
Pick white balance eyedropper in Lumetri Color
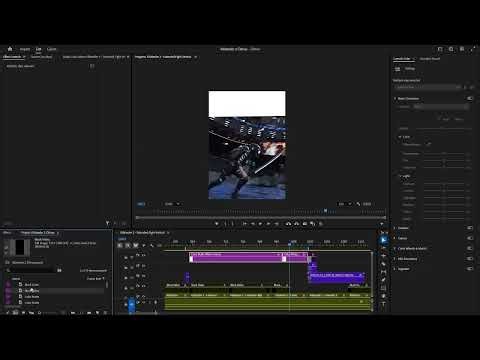click(428, 144)
